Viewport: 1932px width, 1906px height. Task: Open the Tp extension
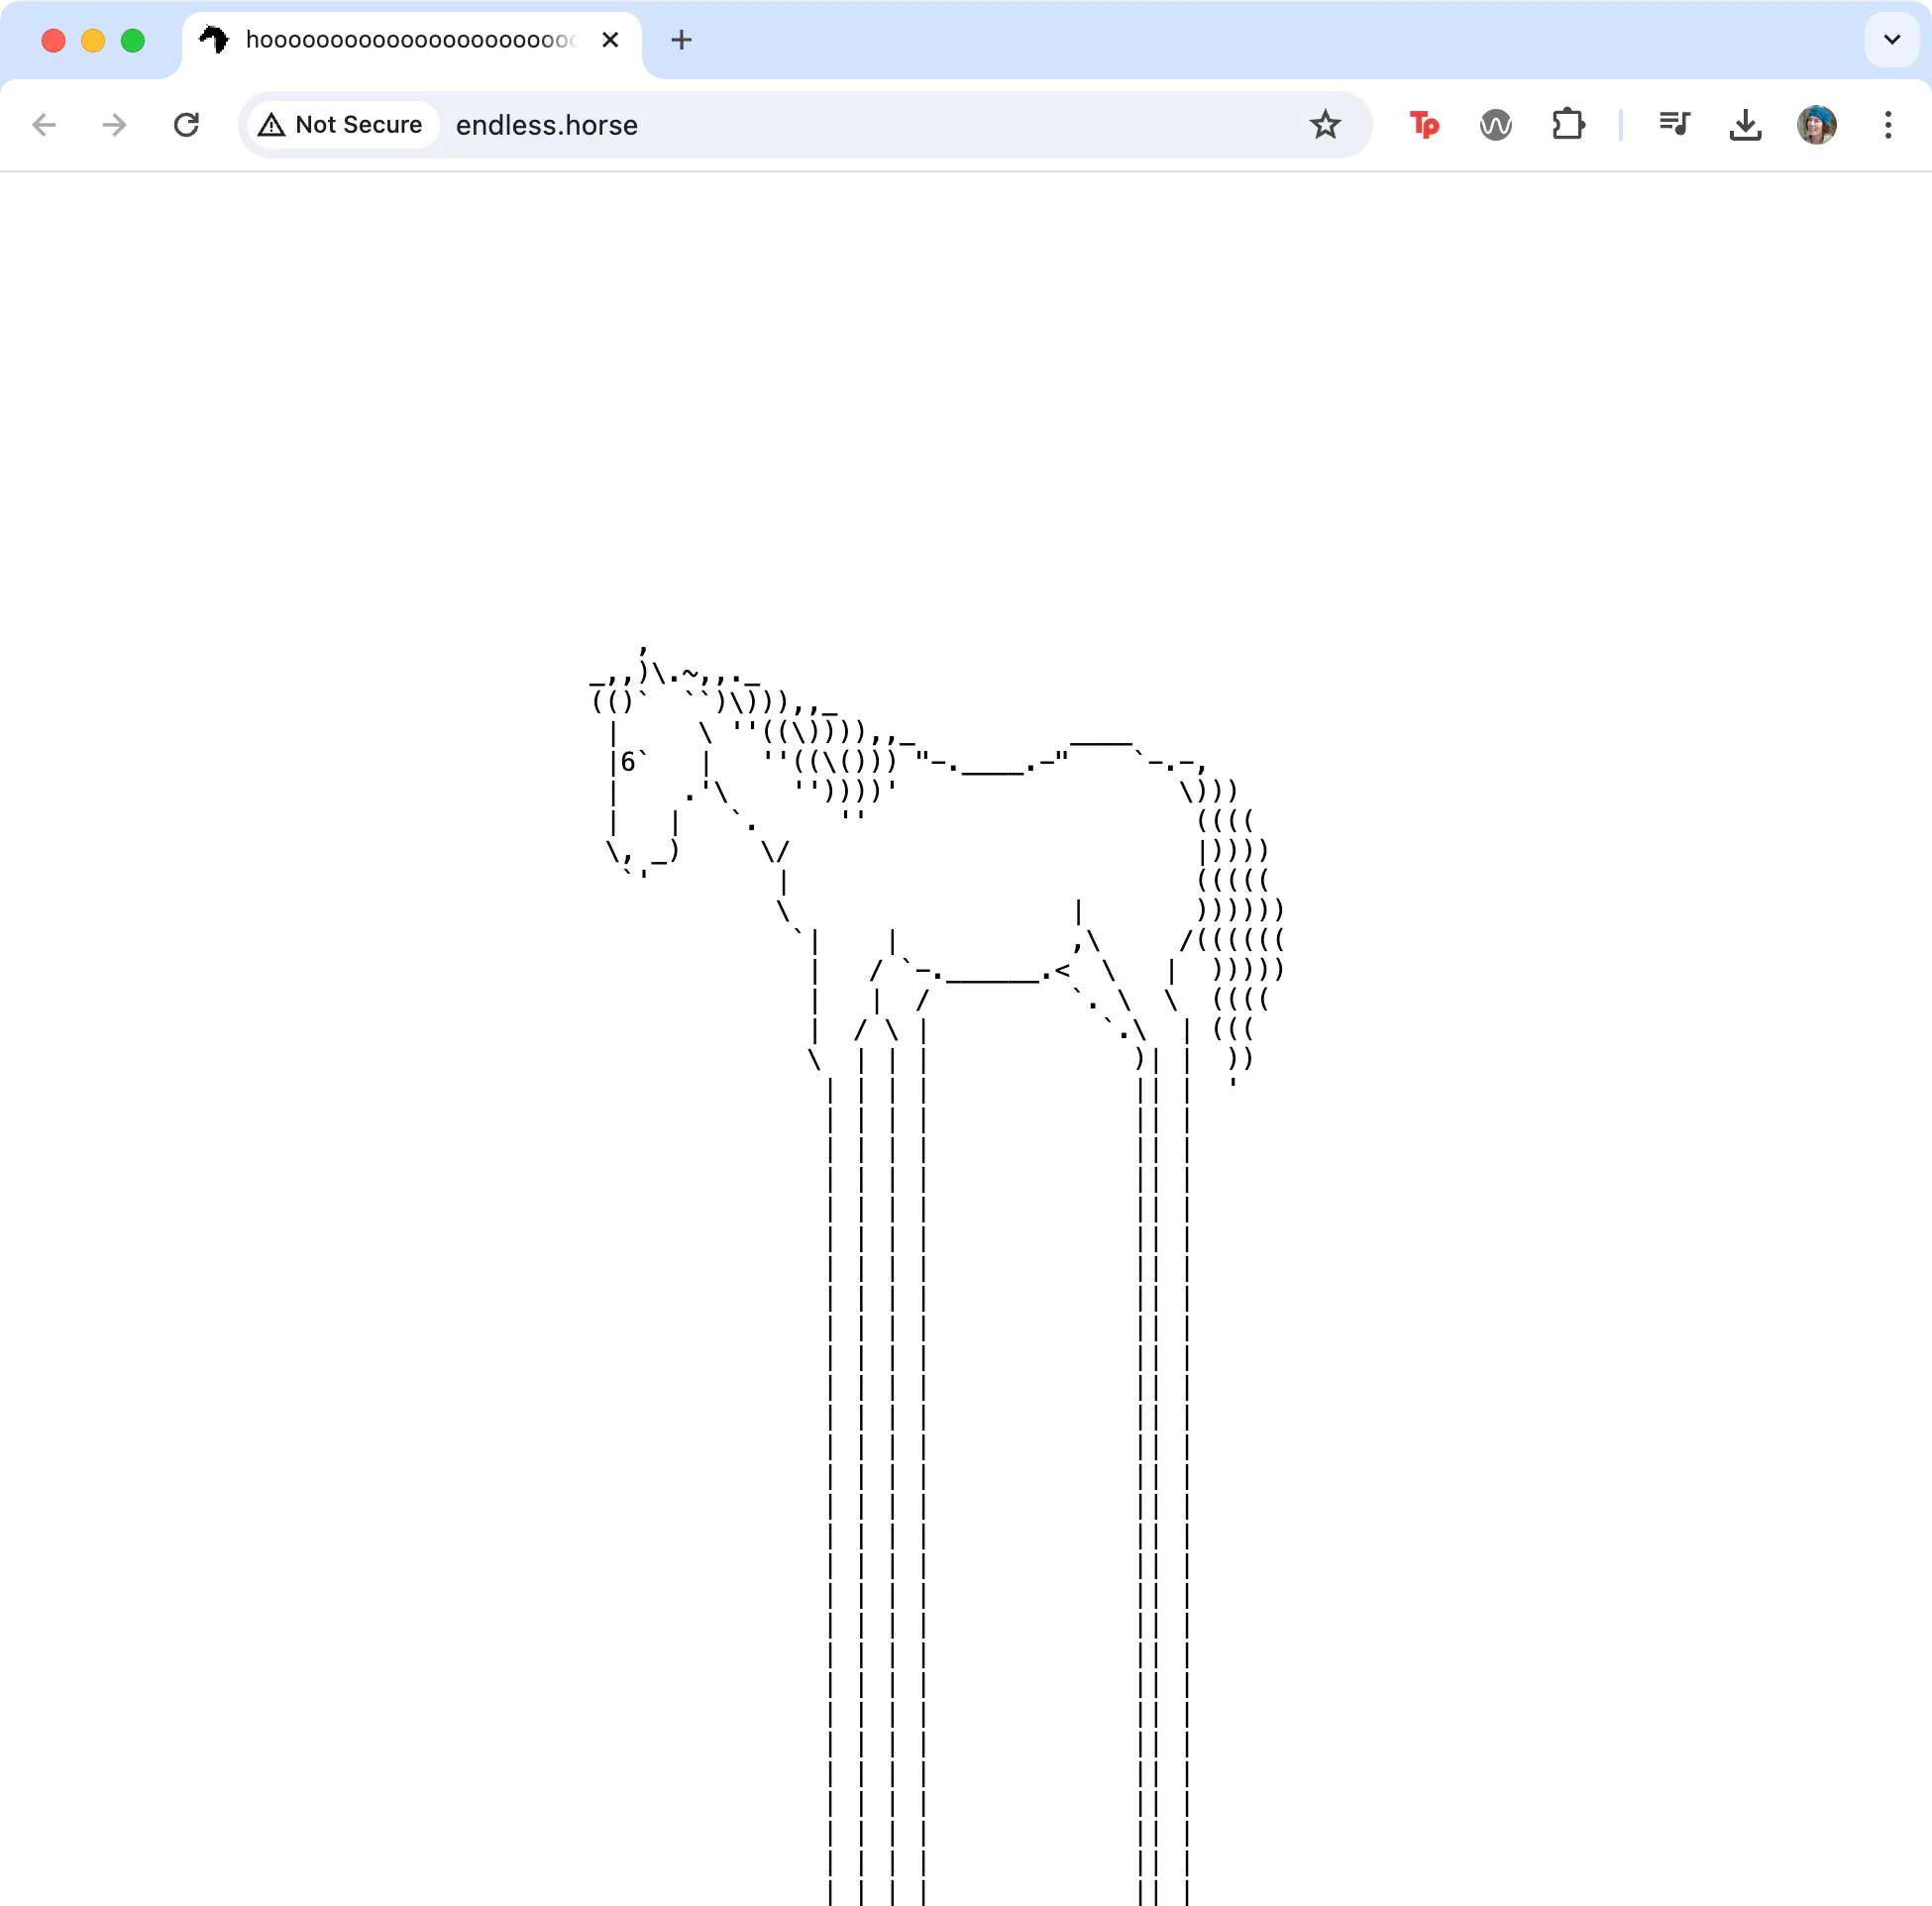1423,125
